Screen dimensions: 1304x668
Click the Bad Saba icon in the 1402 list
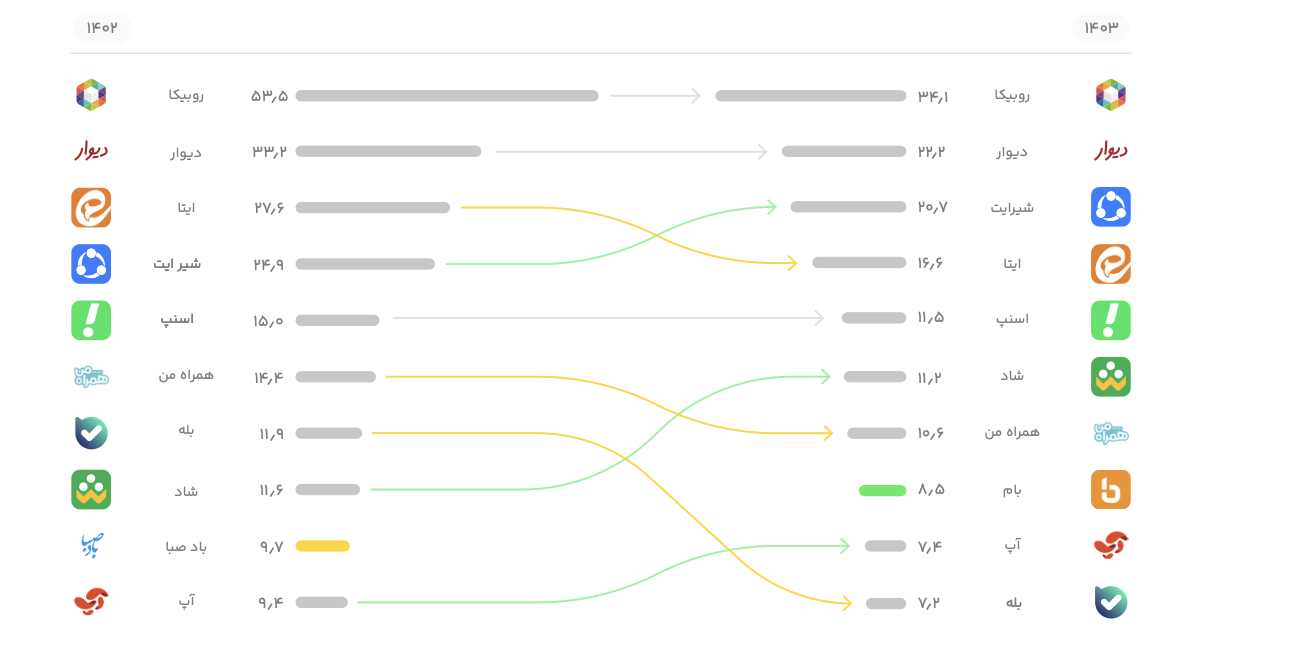[x=91, y=546]
